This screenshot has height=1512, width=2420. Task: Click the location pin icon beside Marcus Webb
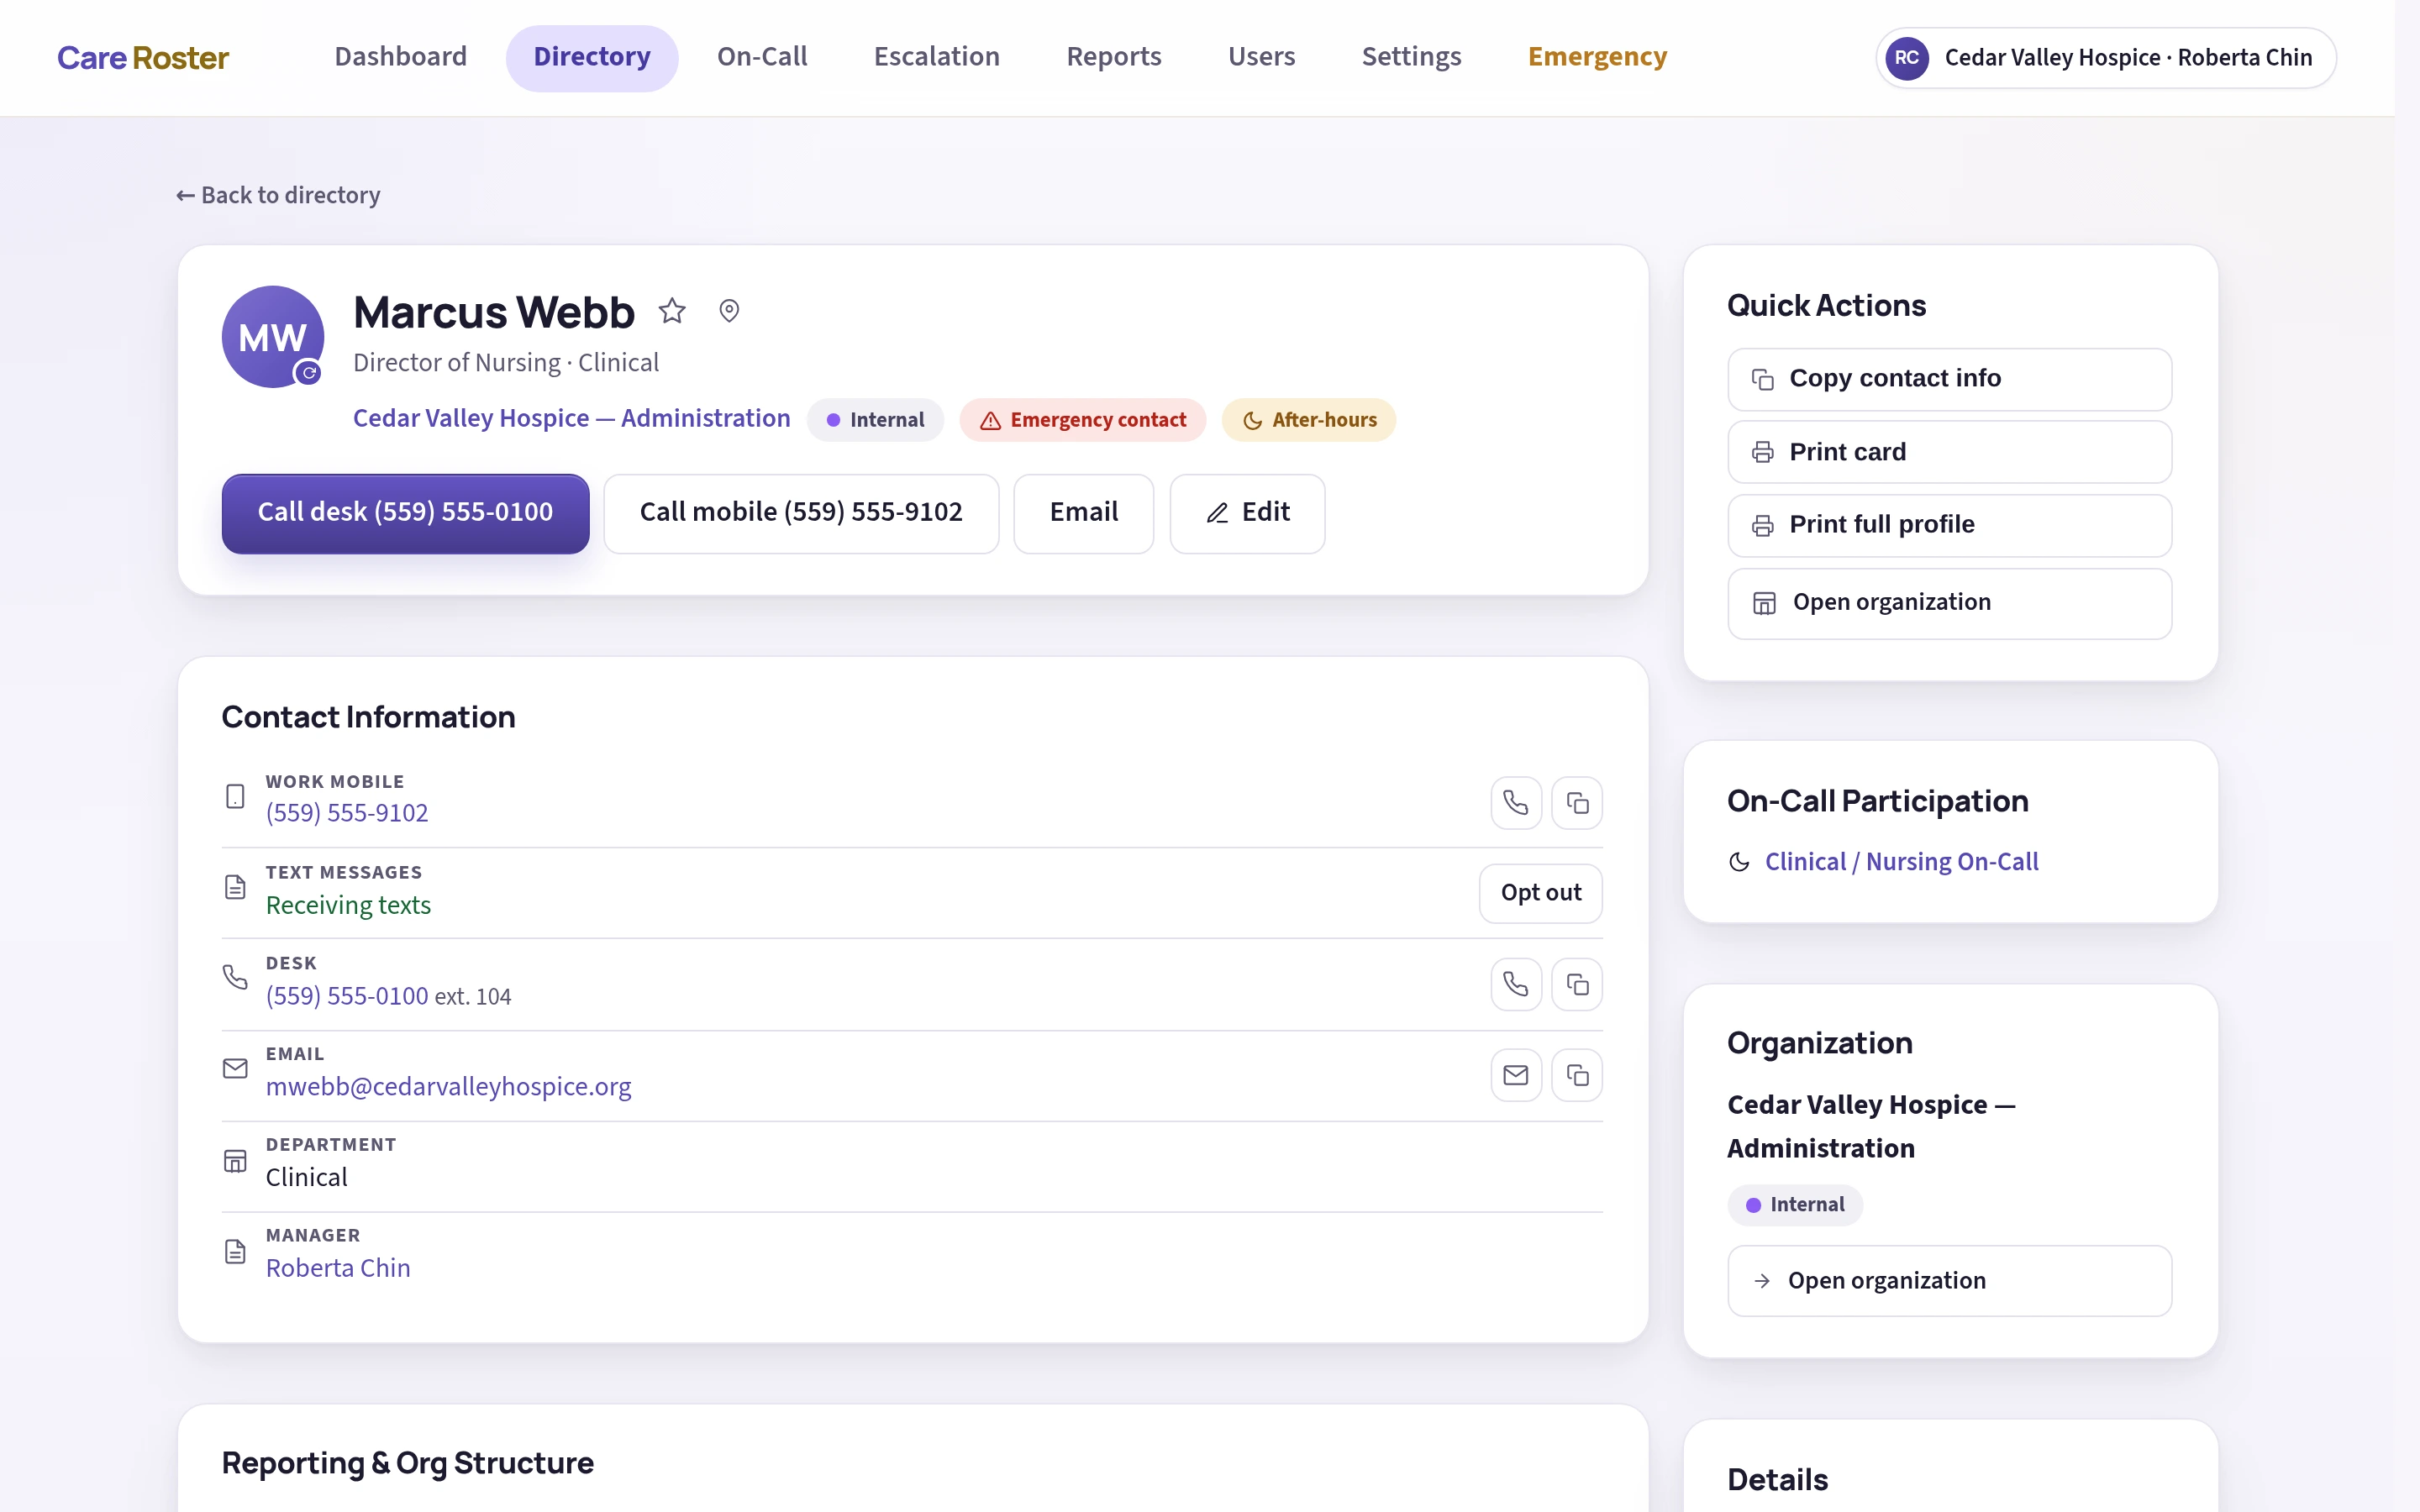(x=729, y=311)
